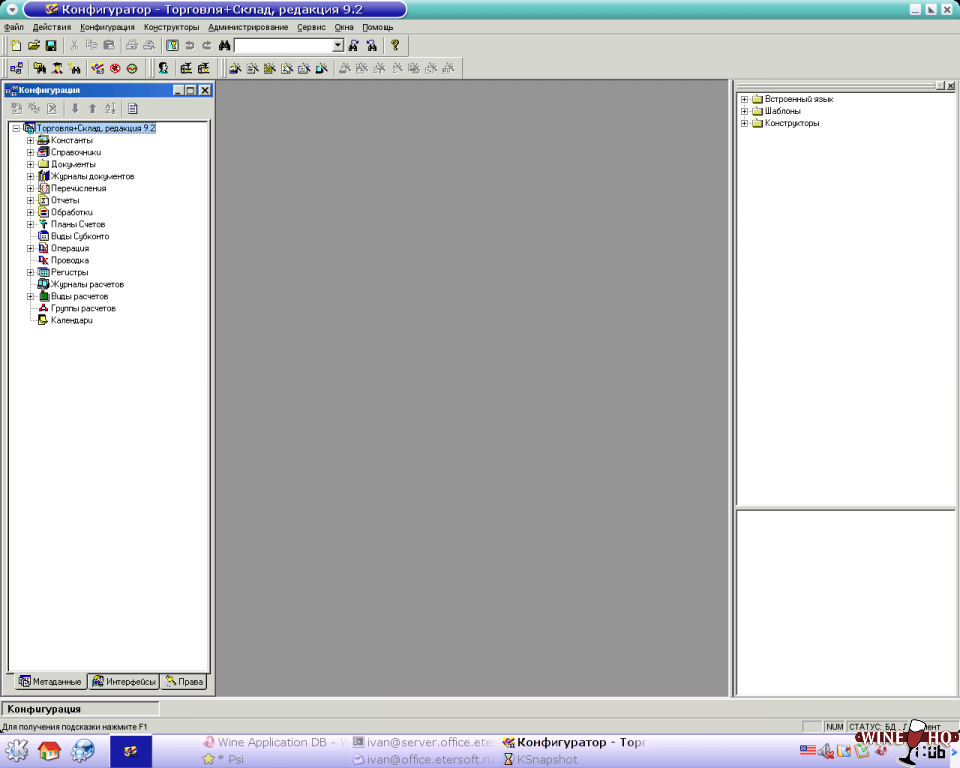The width and height of the screenshot is (960, 768).
Task: Click the Open configuration tree icon in second toolbar
Action: click(x=17, y=69)
